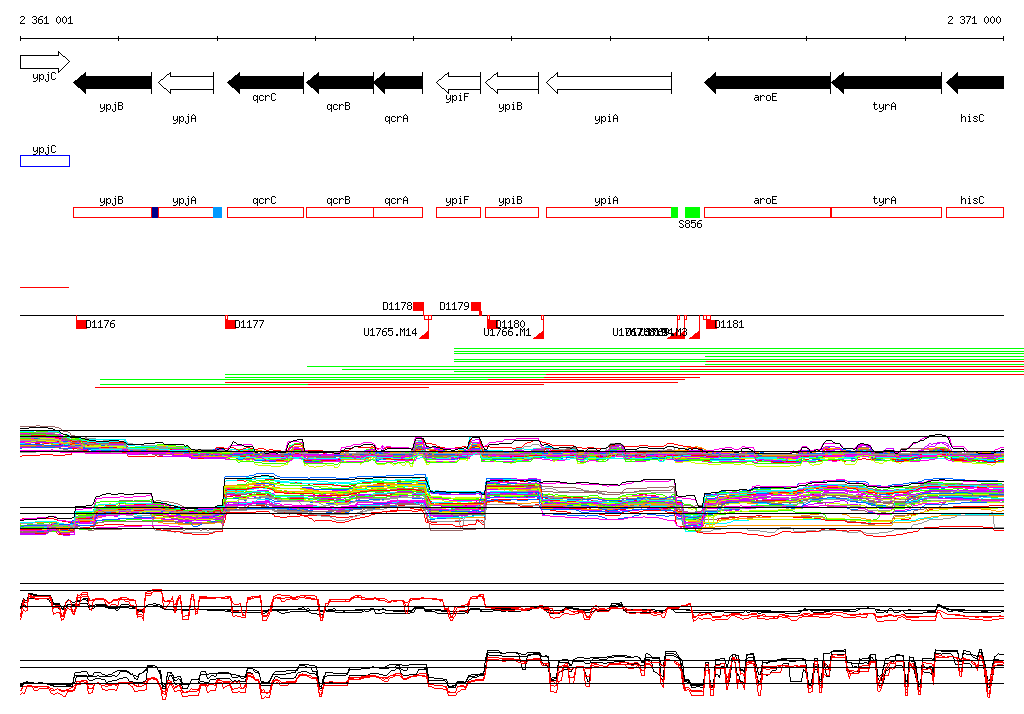Select the black qcrC gene arrow
This screenshot has height=714, width=1024.
click(x=265, y=82)
